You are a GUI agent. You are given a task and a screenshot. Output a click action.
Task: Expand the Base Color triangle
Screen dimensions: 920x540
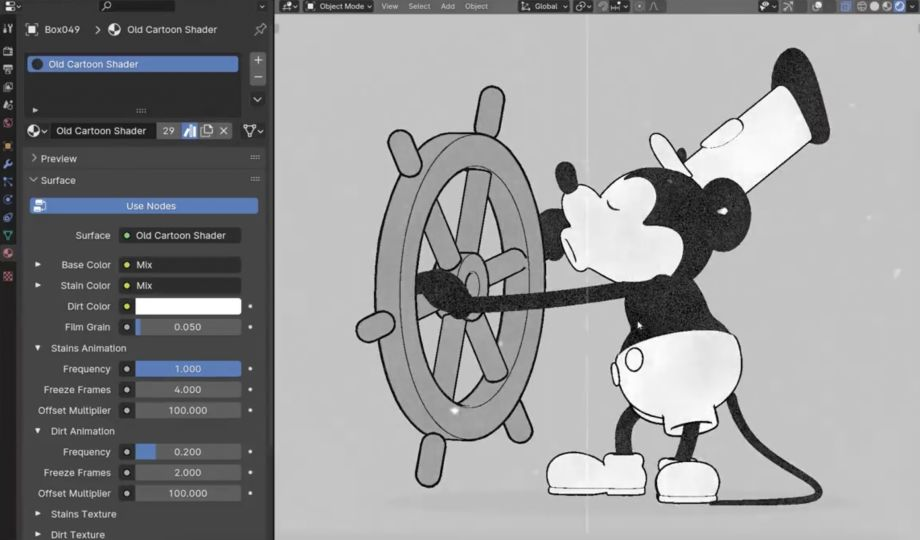pos(38,265)
